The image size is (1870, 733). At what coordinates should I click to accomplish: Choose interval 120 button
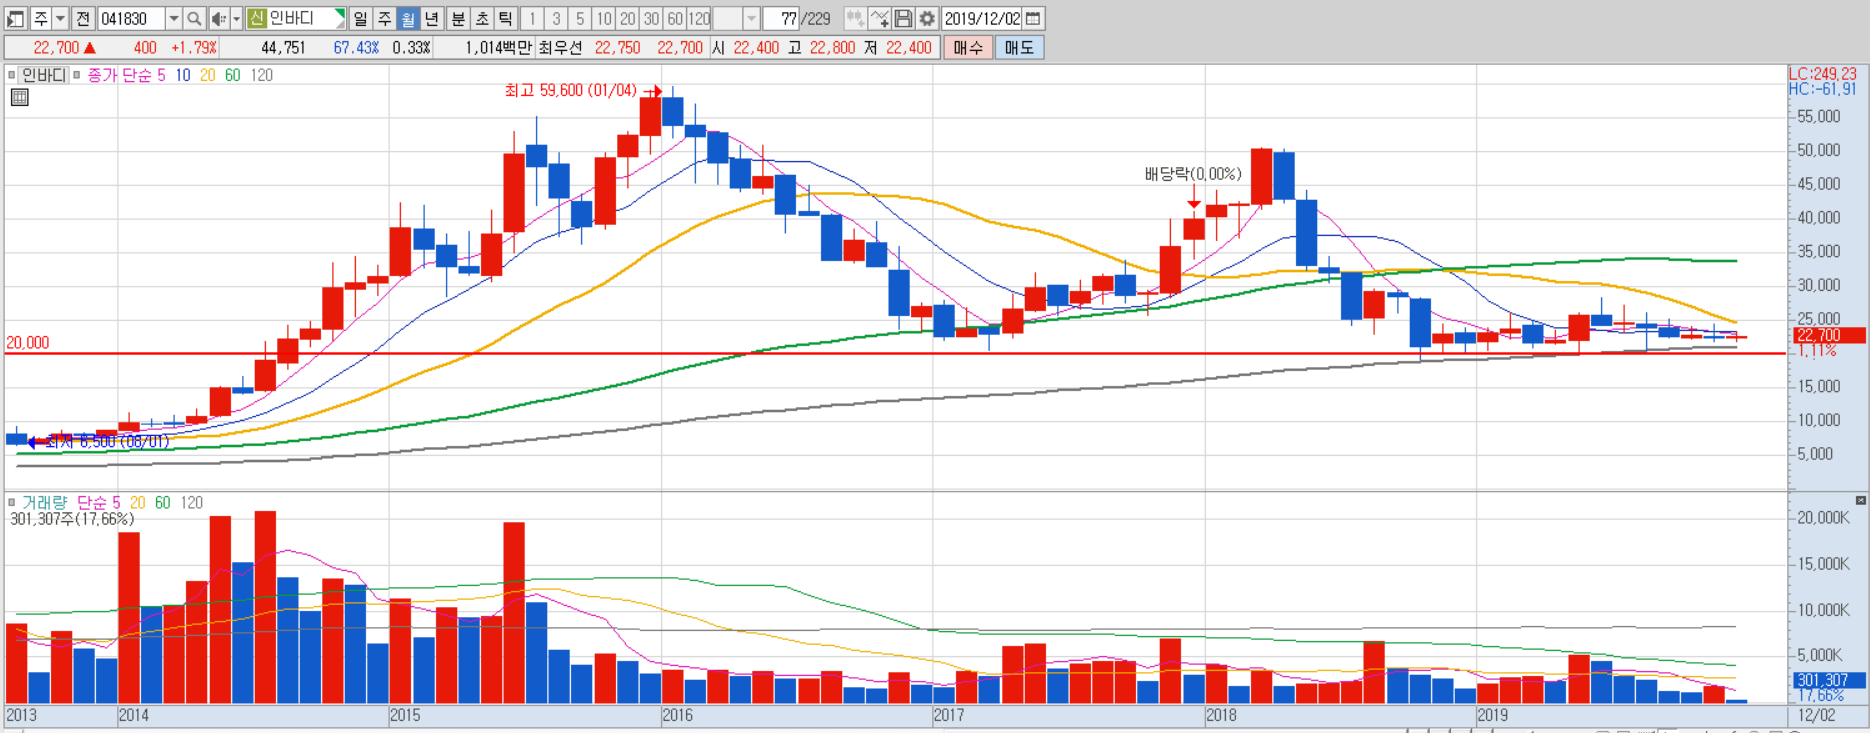[700, 18]
